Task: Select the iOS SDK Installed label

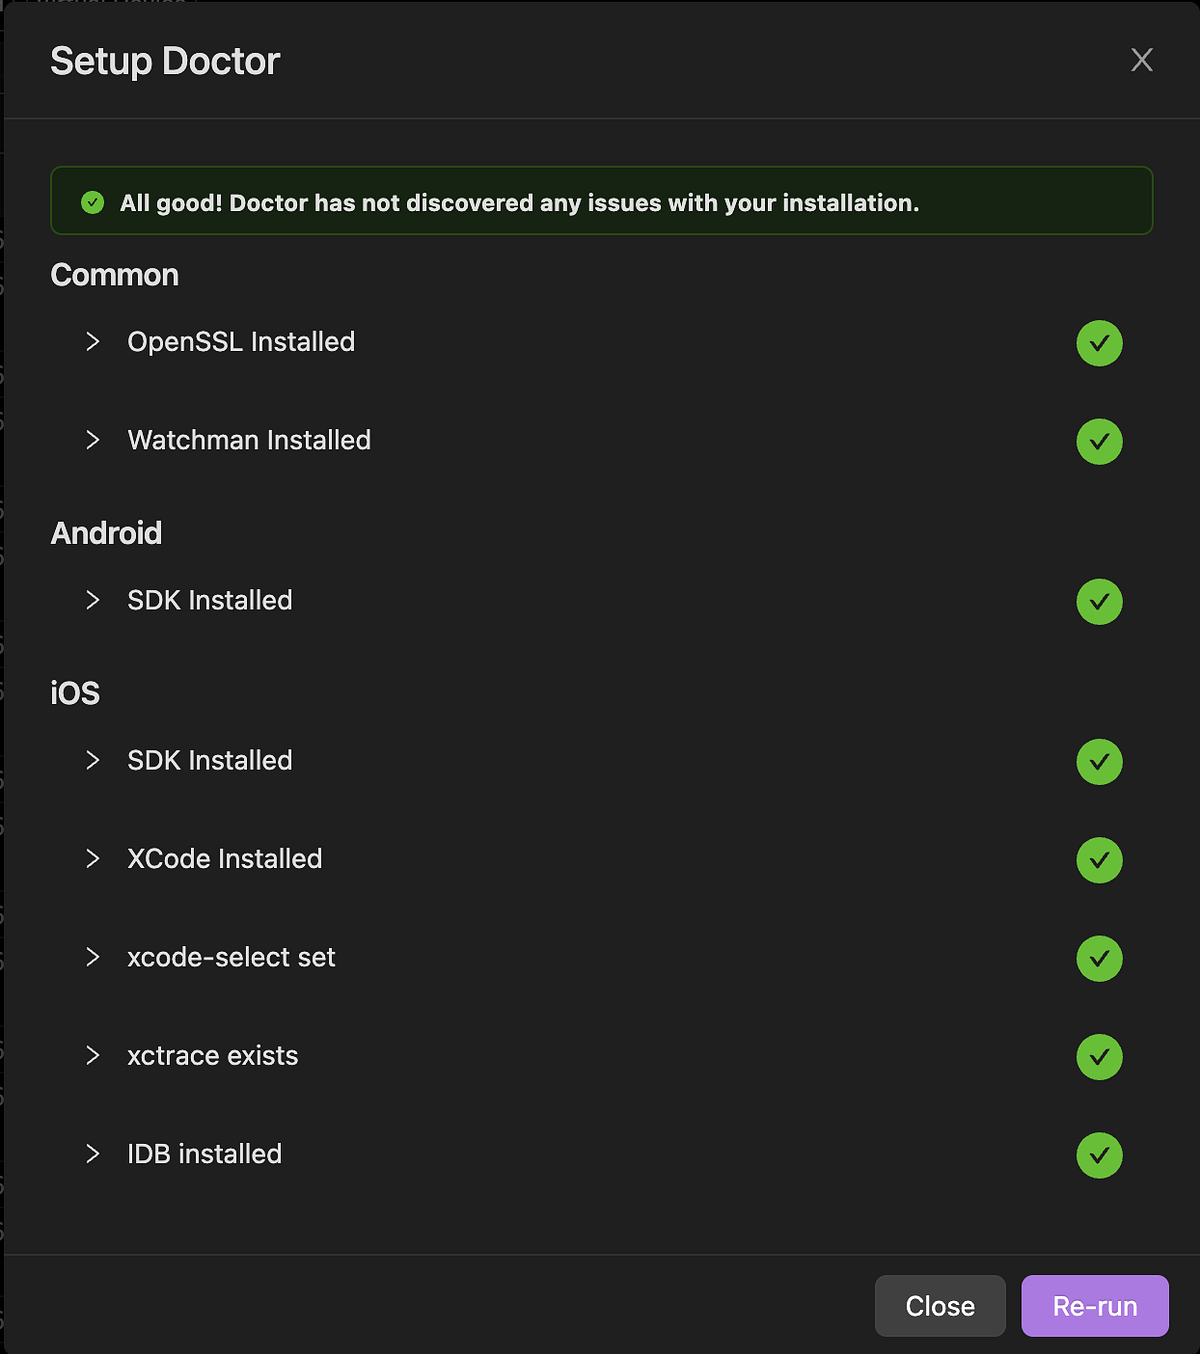Action: click(209, 761)
